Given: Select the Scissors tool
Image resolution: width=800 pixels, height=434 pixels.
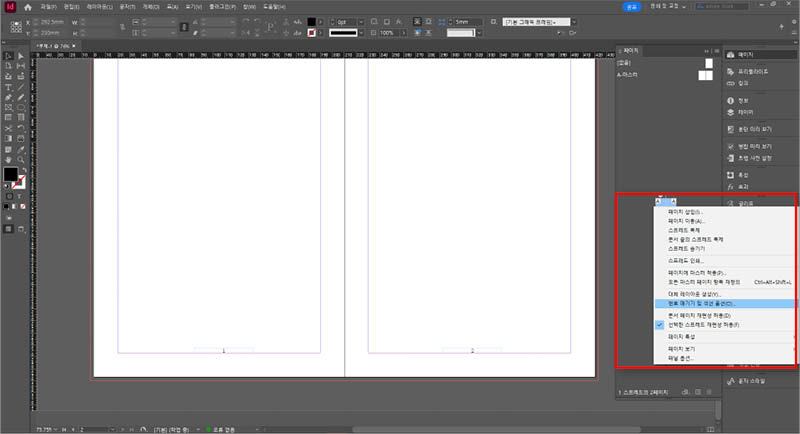Looking at the screenshot, I should 9,128.
